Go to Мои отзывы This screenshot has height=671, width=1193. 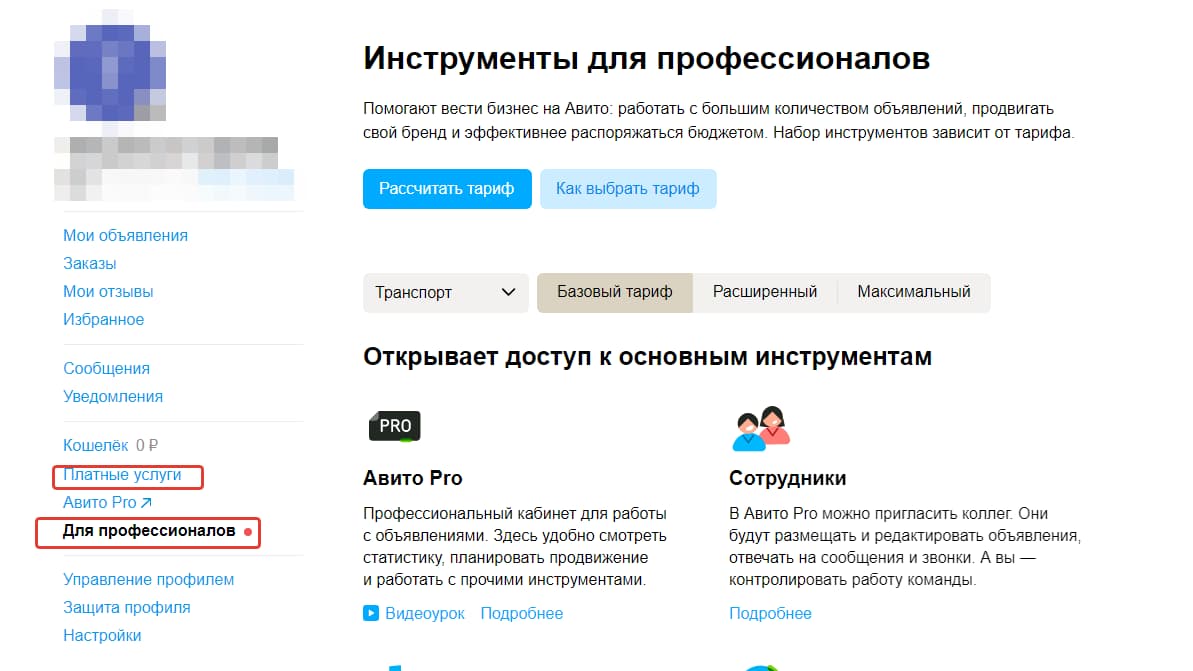108,292
